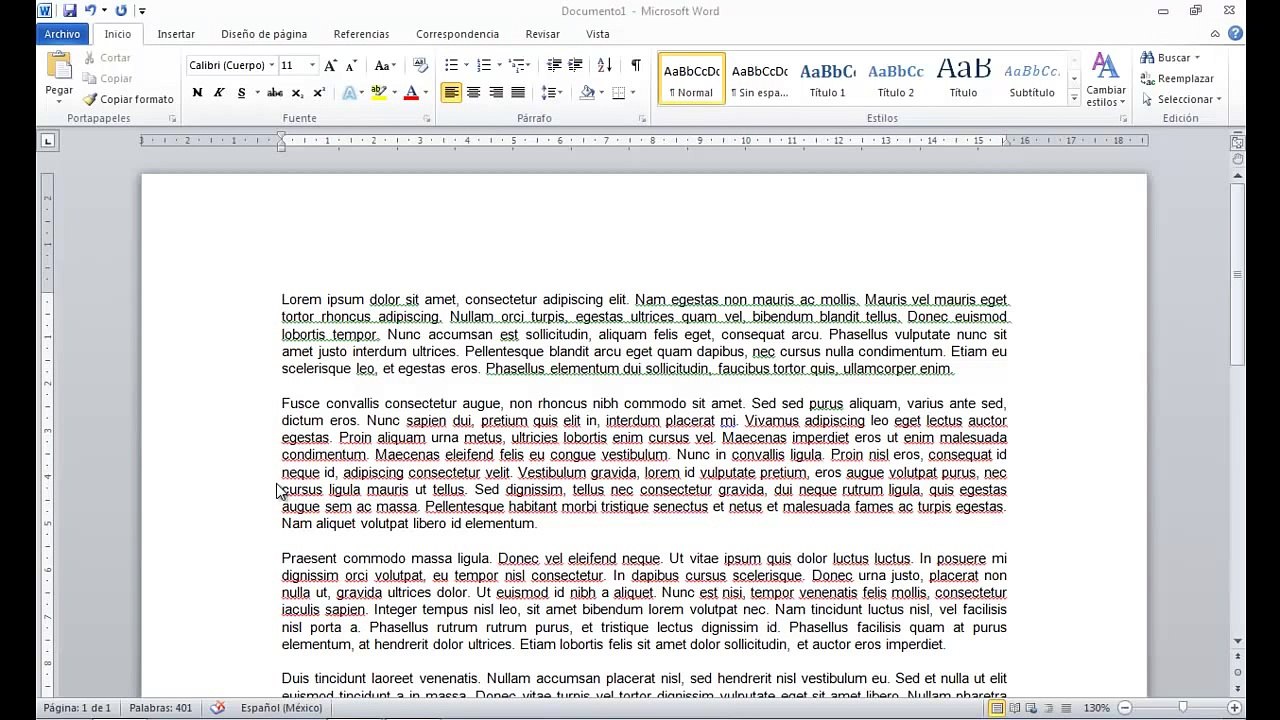Click the zoom out minus button
This screenshot has height=720, width=1280.
(x=1124, y=708)
